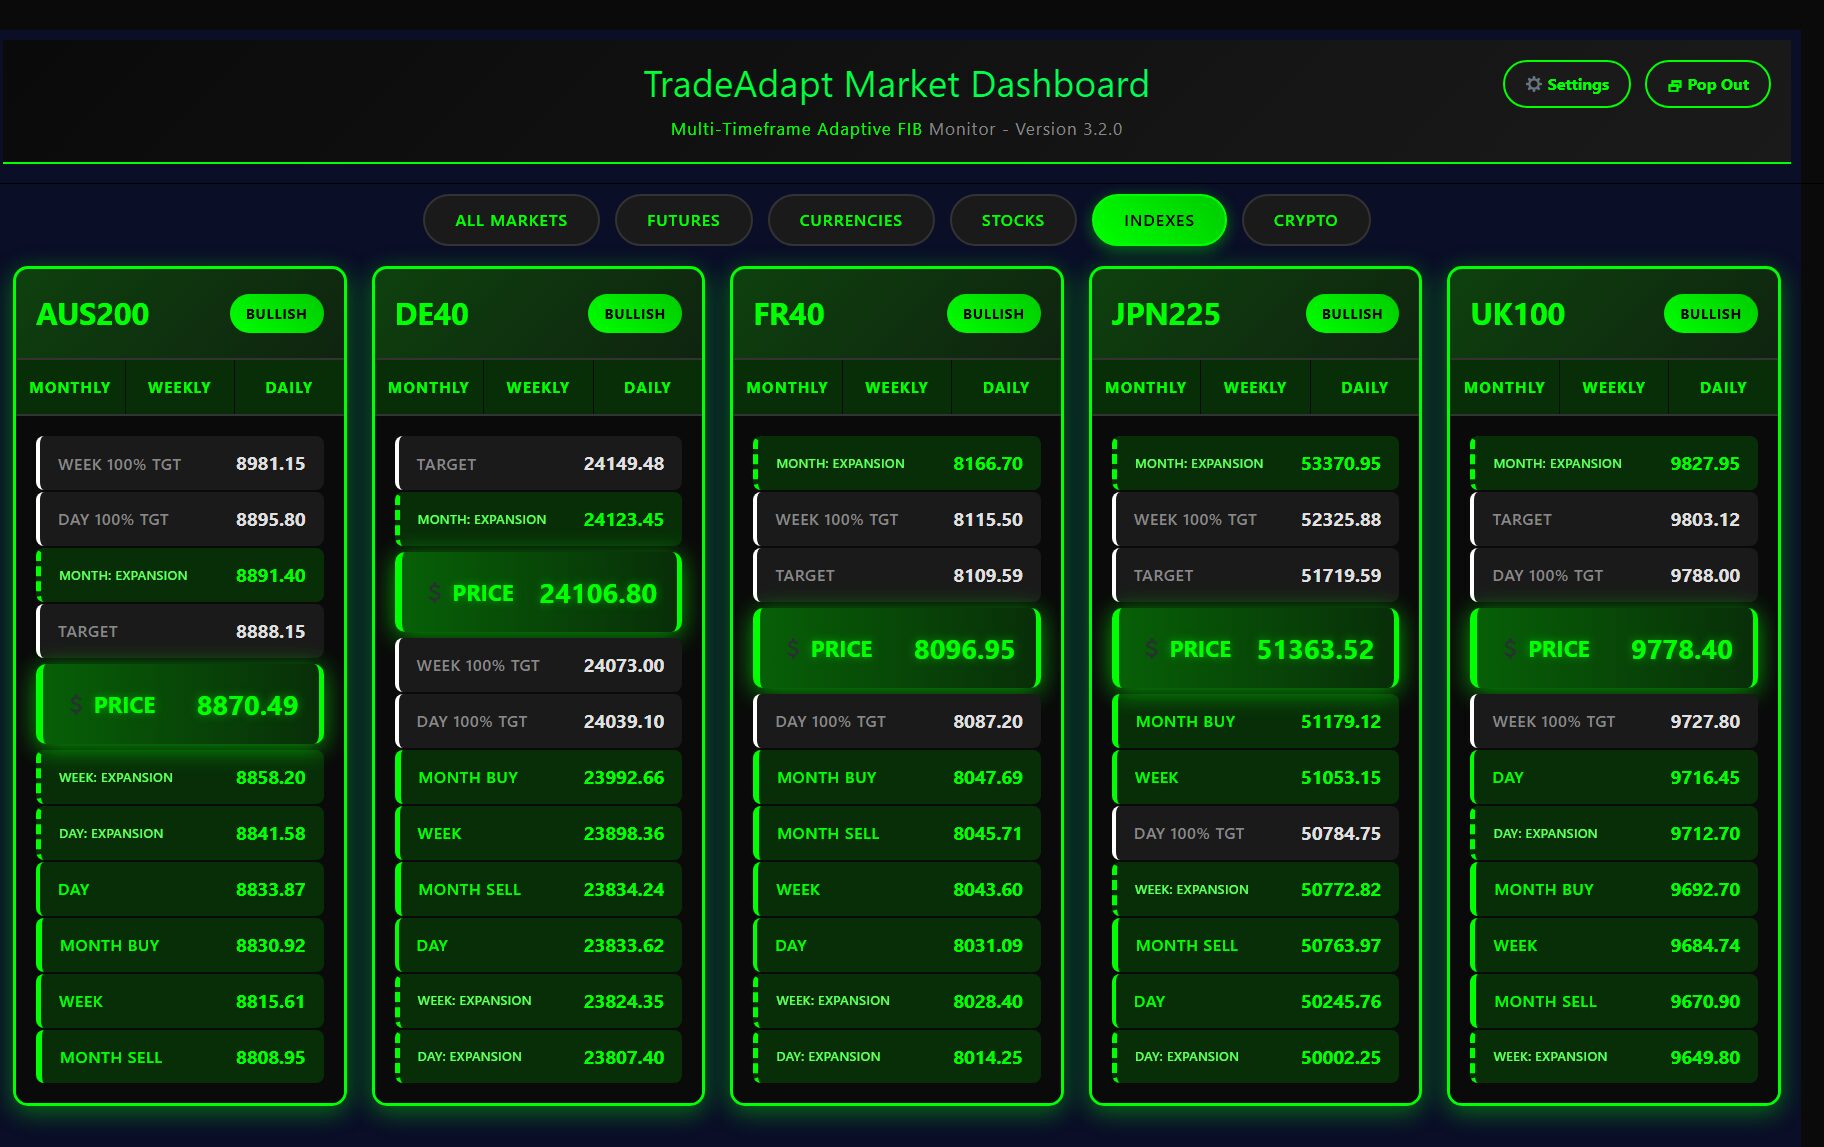
Task: Select the Futures market filter
Action: 683,220
